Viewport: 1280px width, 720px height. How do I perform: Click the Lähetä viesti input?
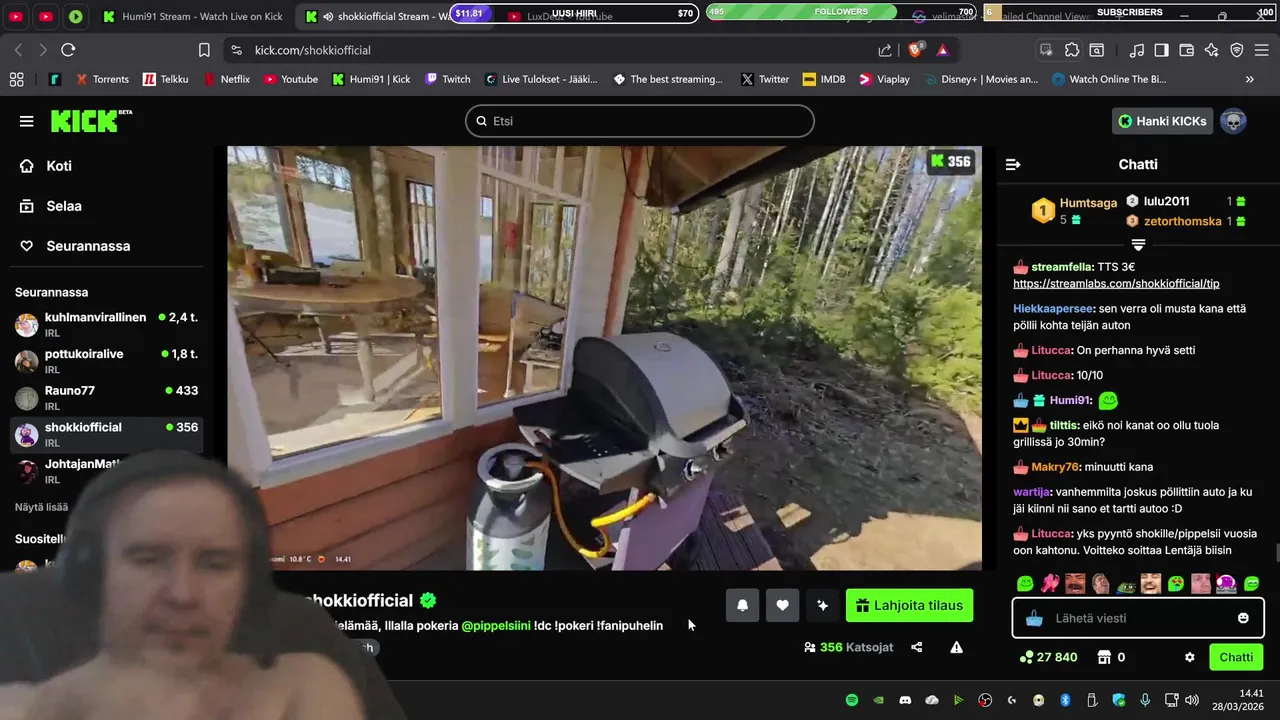1137,618
